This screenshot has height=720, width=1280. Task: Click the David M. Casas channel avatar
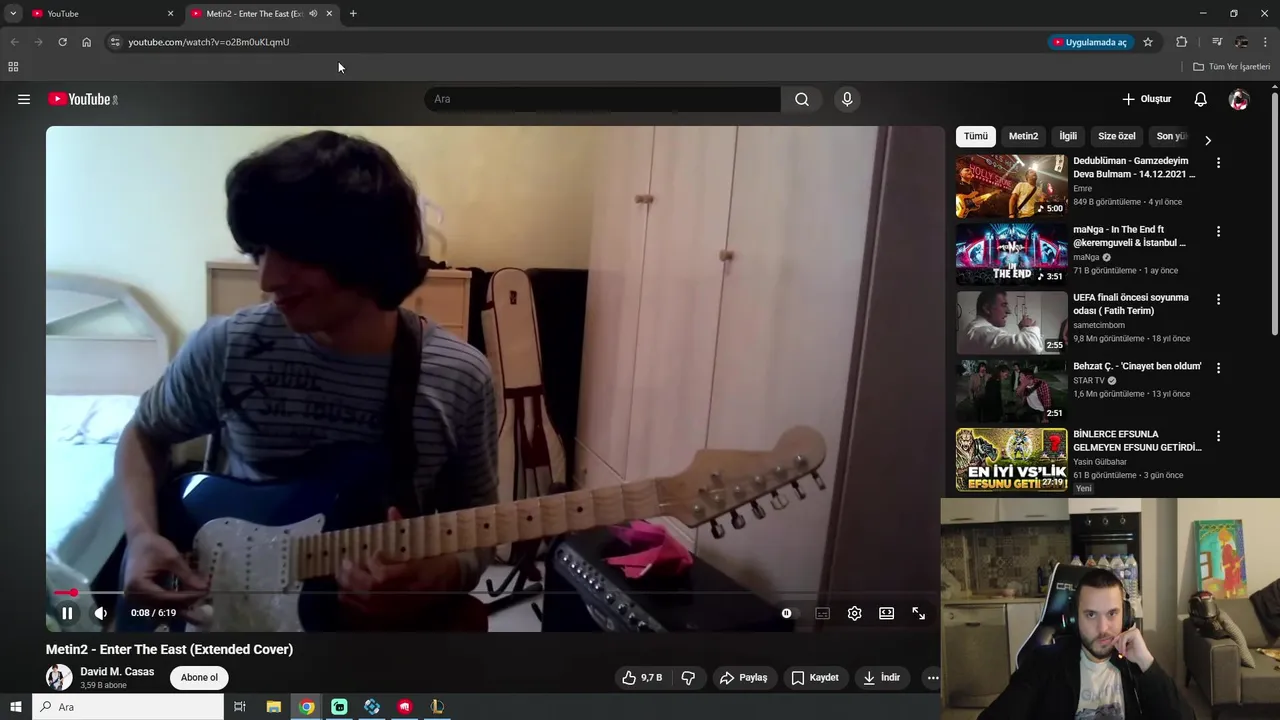click(x=59, y=677)
